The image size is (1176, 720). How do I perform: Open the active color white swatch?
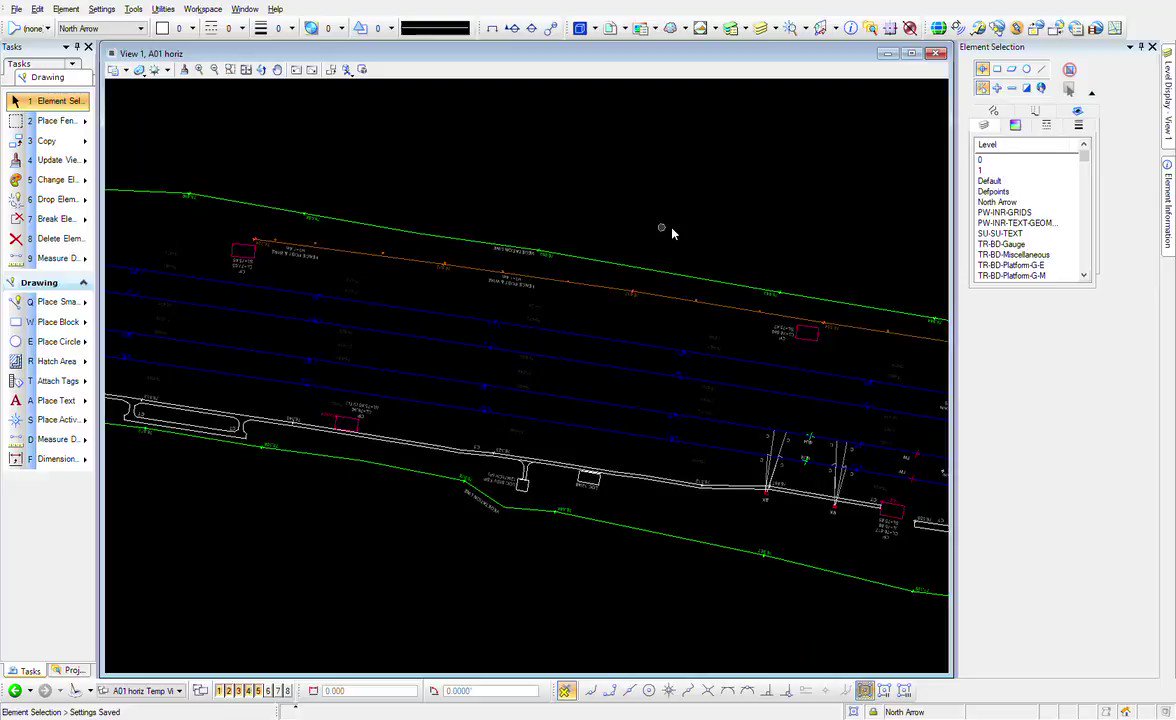pos(162,28)
